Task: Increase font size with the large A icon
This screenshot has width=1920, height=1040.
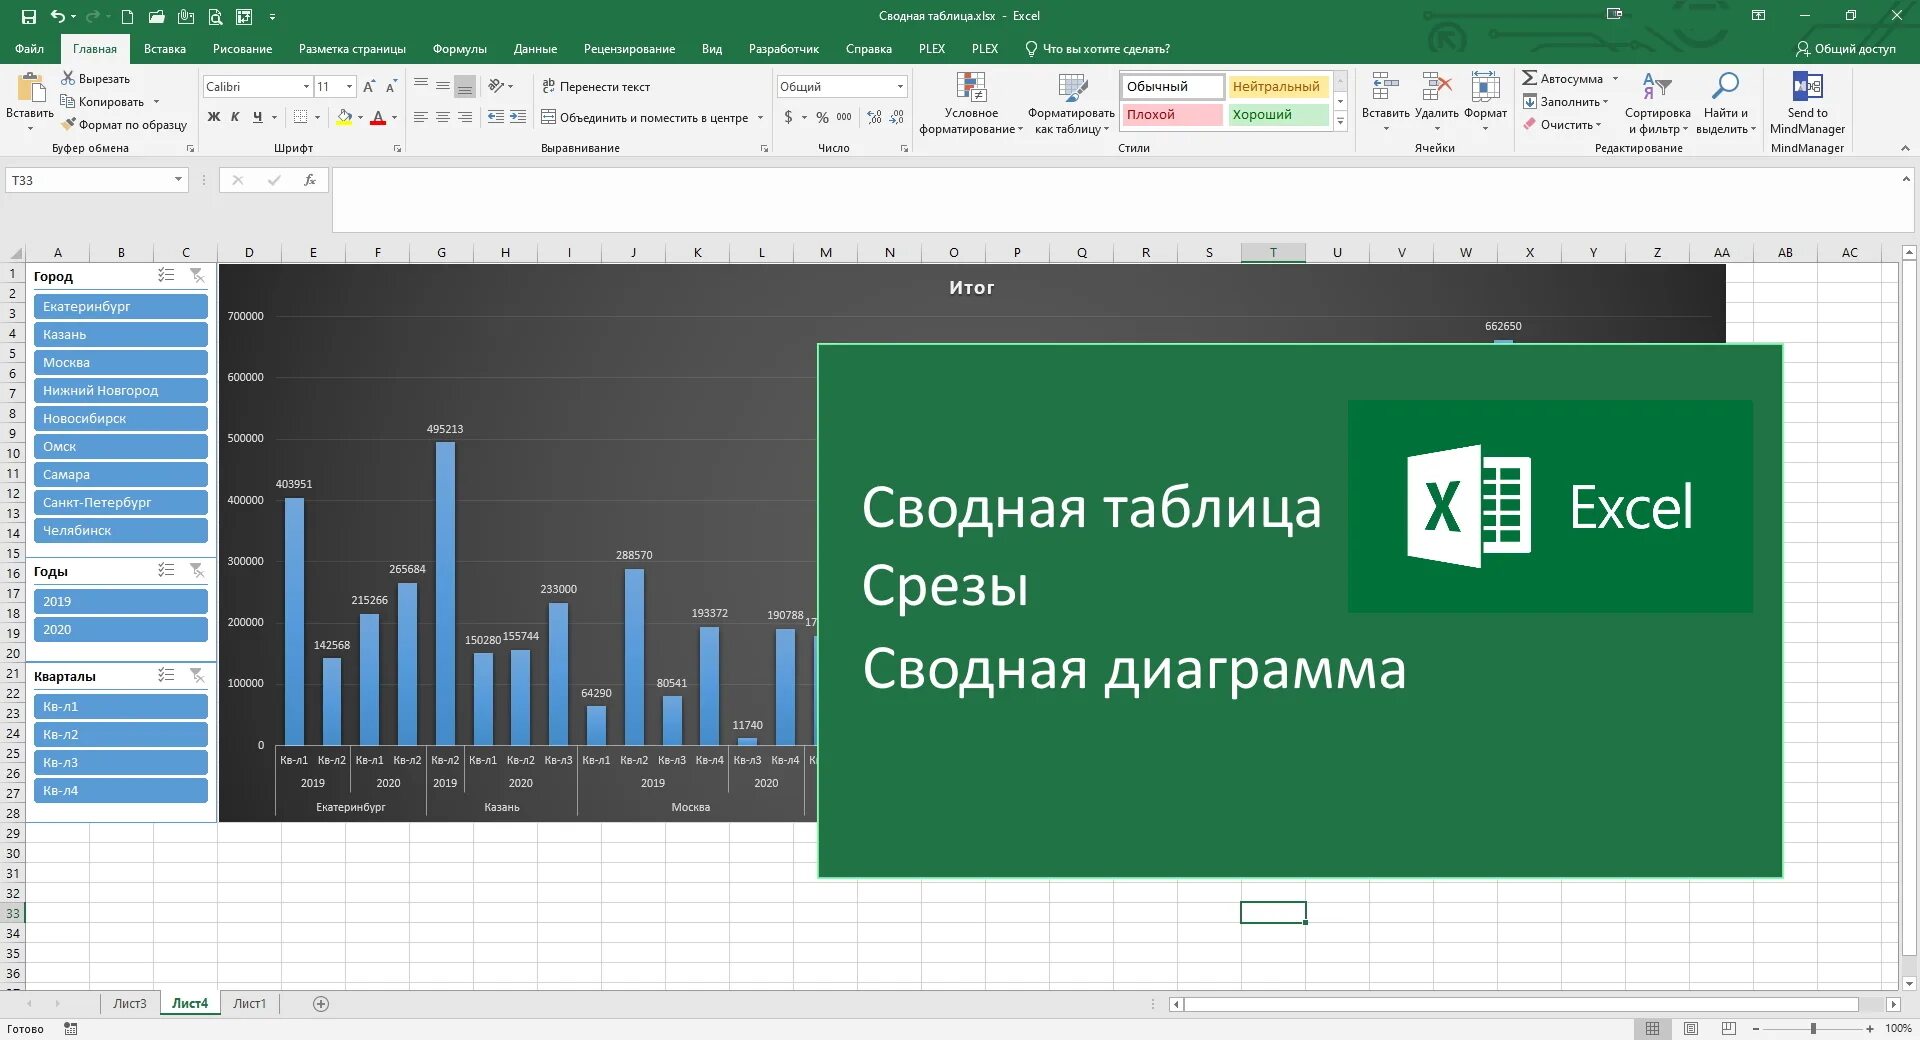Action: [369, 87]
